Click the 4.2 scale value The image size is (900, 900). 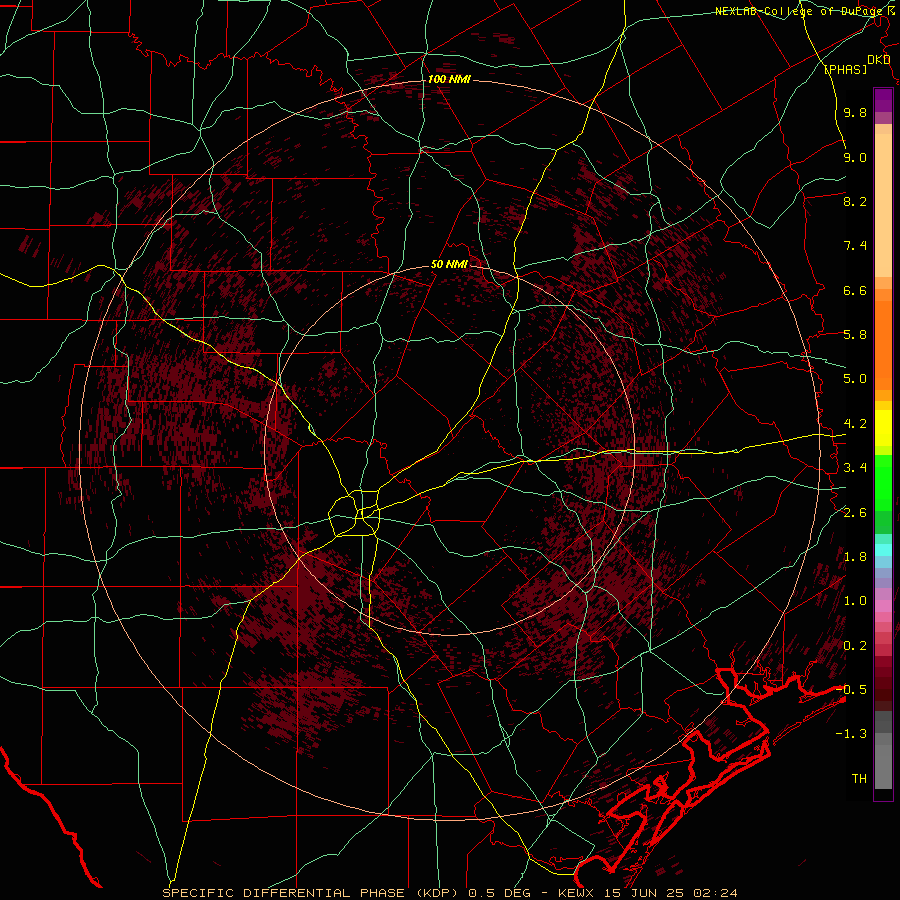855,424
